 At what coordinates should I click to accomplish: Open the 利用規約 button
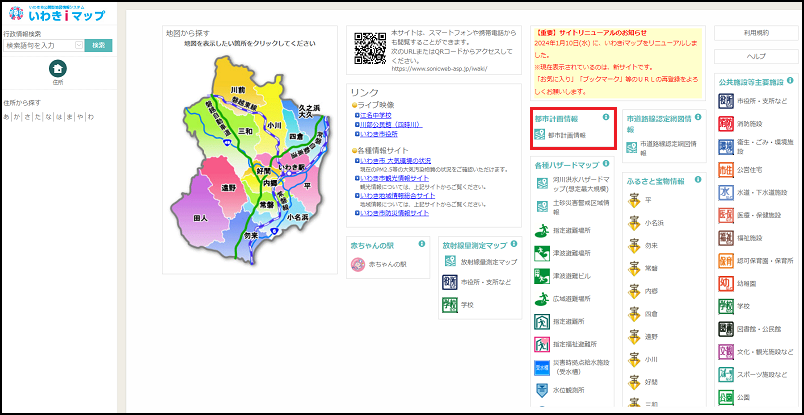coord(756,33)
